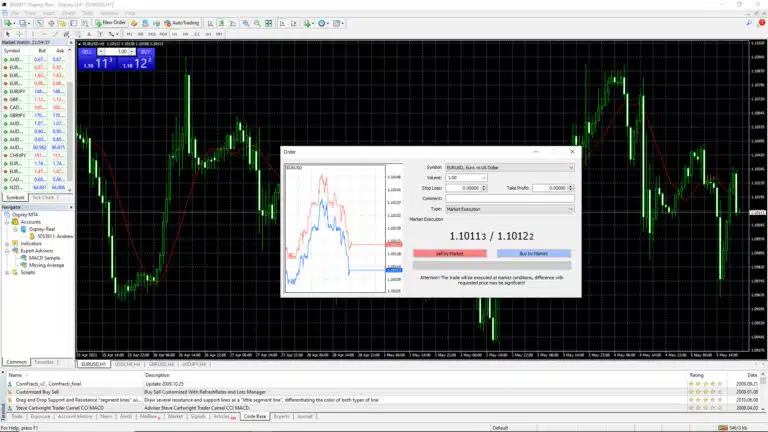The width and height of the screenshot is (768, 432).
Task: Toggle the chart auto scroll option
Action: pyautogui.click(x=283, y=23)
